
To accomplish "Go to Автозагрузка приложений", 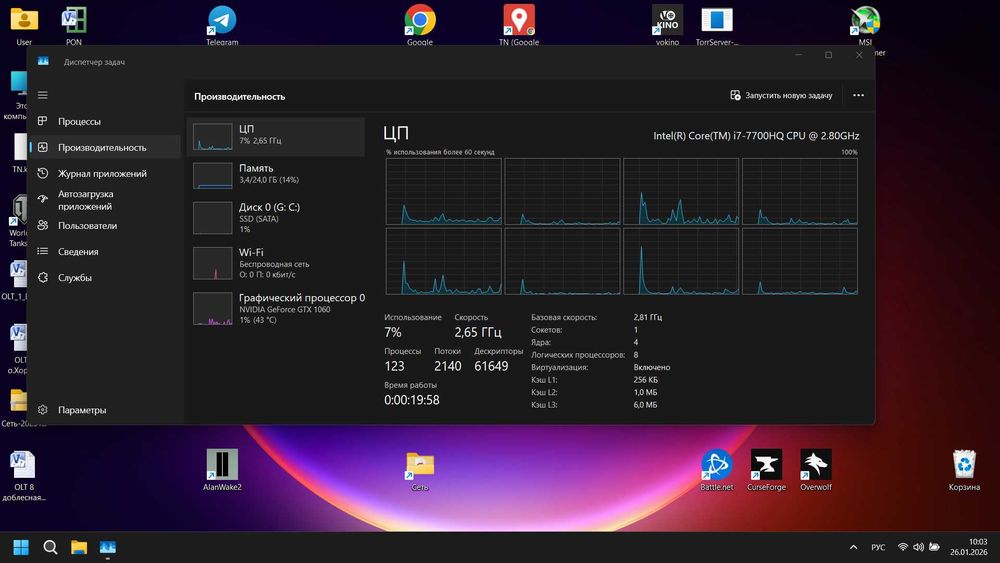I will pos(105,200).
